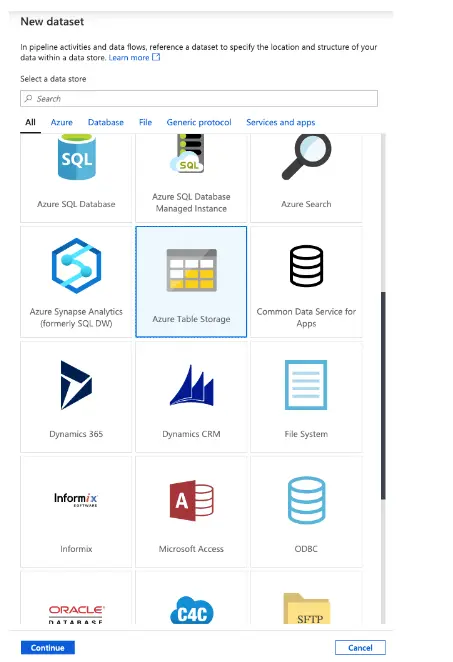Viewport: 453px width, 662px height.
Task: Pick the Azure Synapse Analytics icon
Action: [x=76, y=266]
